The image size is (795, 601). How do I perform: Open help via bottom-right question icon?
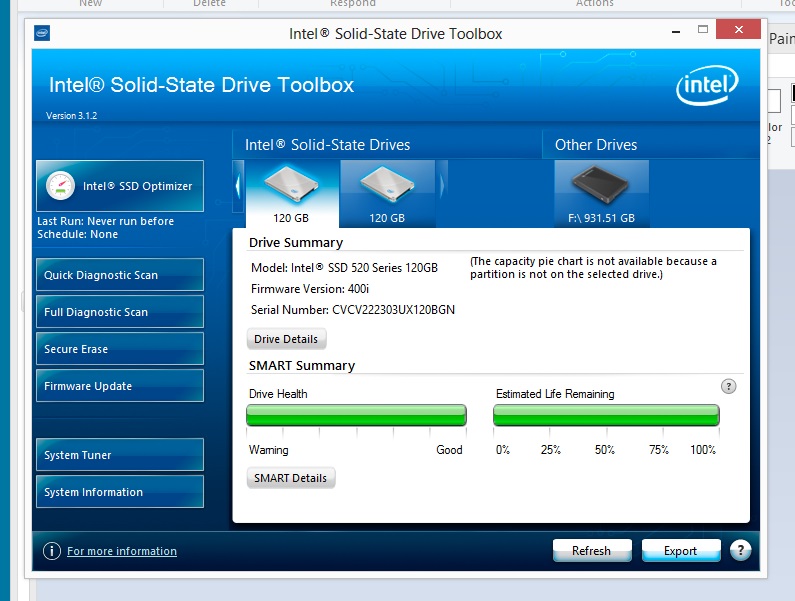[740, 550]
